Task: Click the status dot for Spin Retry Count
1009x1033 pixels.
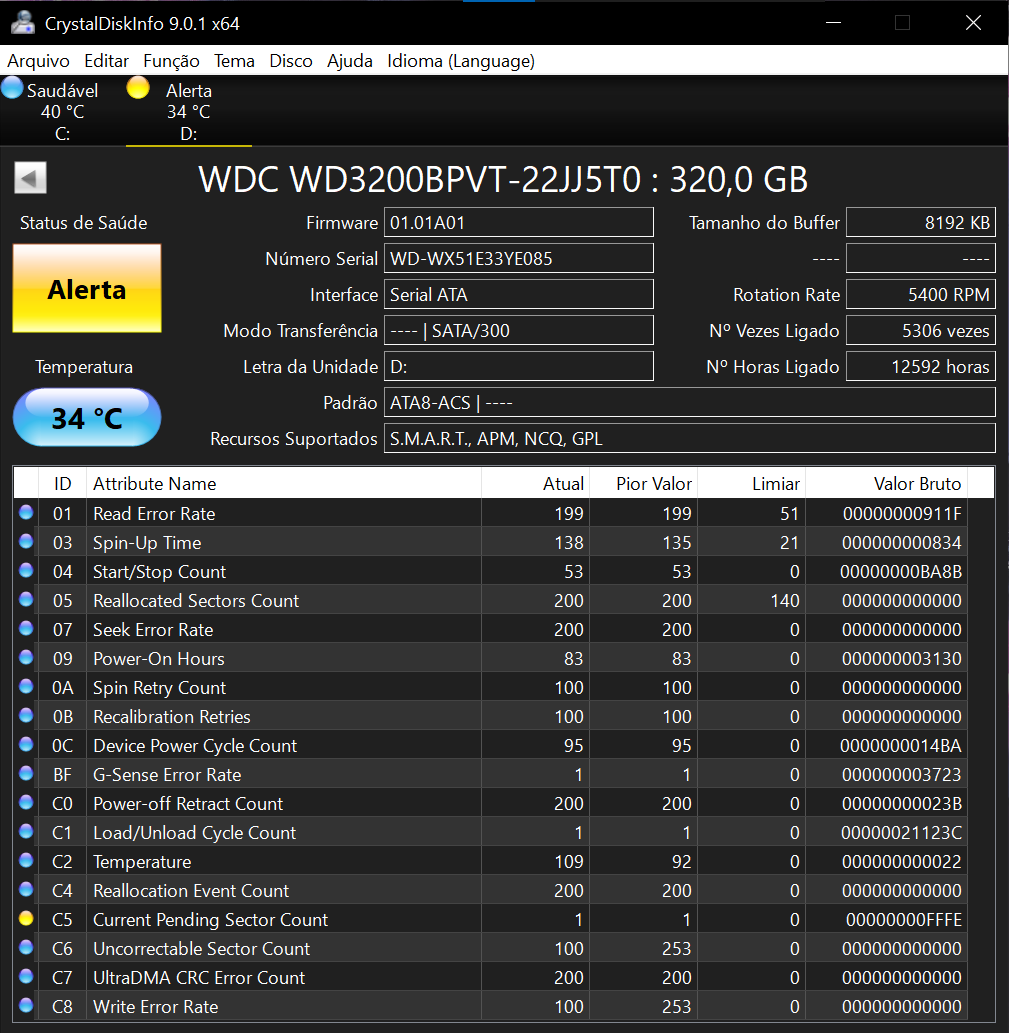Action: coord(26,686)
